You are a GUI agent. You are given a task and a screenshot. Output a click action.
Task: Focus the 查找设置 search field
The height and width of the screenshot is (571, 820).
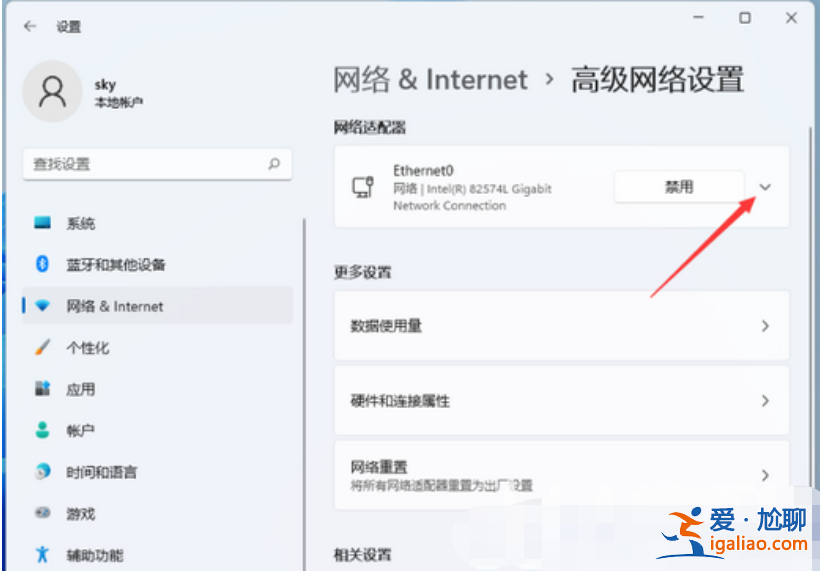[157, 164]
